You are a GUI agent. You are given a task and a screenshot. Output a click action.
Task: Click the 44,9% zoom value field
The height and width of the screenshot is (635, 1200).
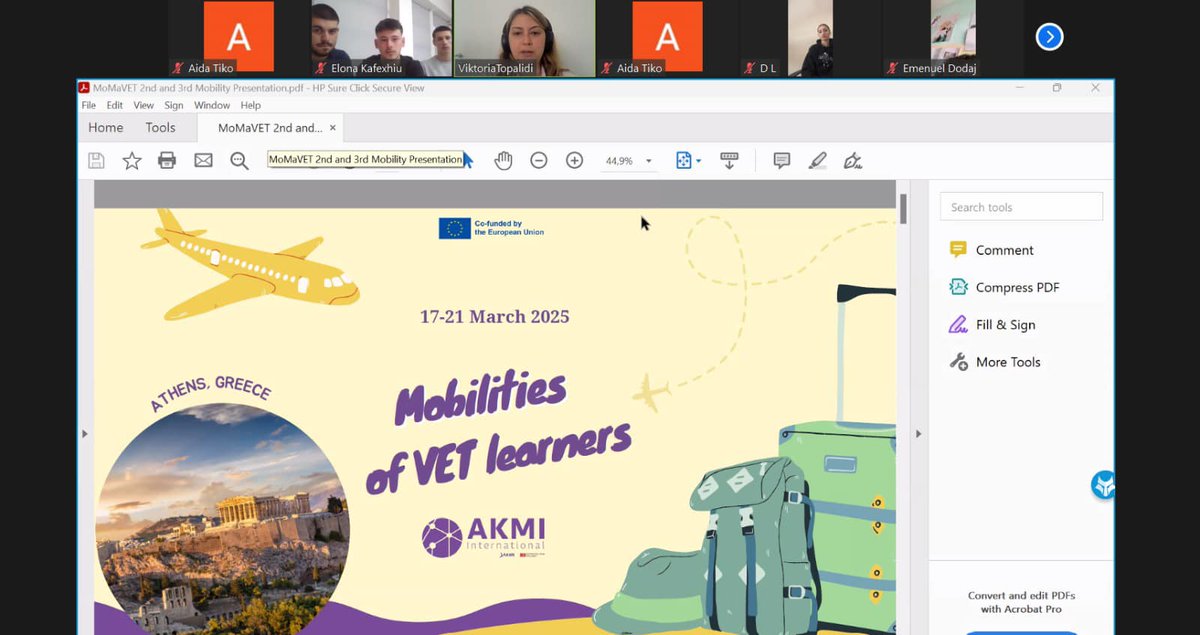pyautogui.click(x=620, y=161)
